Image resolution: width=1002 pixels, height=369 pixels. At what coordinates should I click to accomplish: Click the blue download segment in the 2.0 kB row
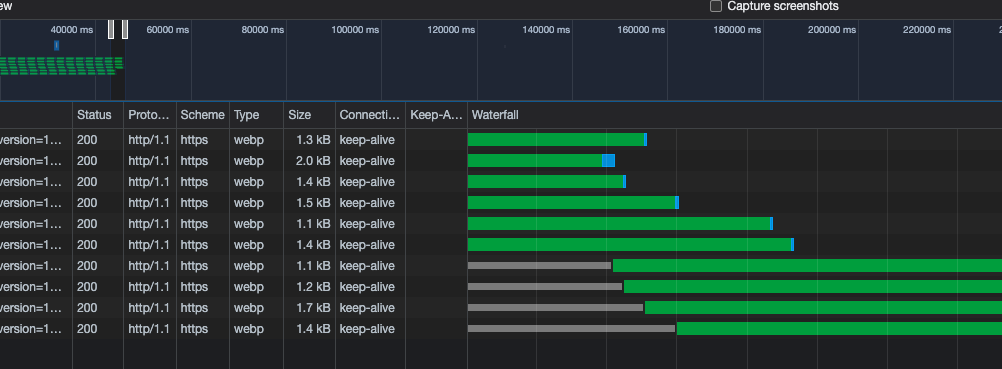pyautogui.click(x=608, y=161)
